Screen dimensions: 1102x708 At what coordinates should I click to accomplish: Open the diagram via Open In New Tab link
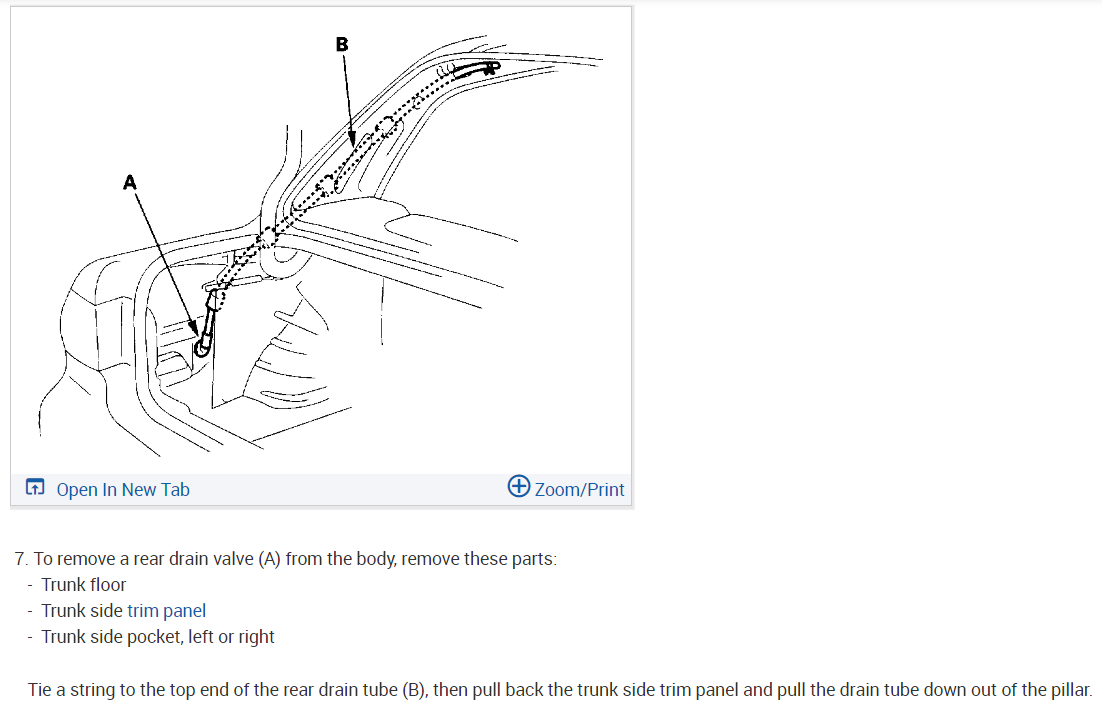click(123, 489)
